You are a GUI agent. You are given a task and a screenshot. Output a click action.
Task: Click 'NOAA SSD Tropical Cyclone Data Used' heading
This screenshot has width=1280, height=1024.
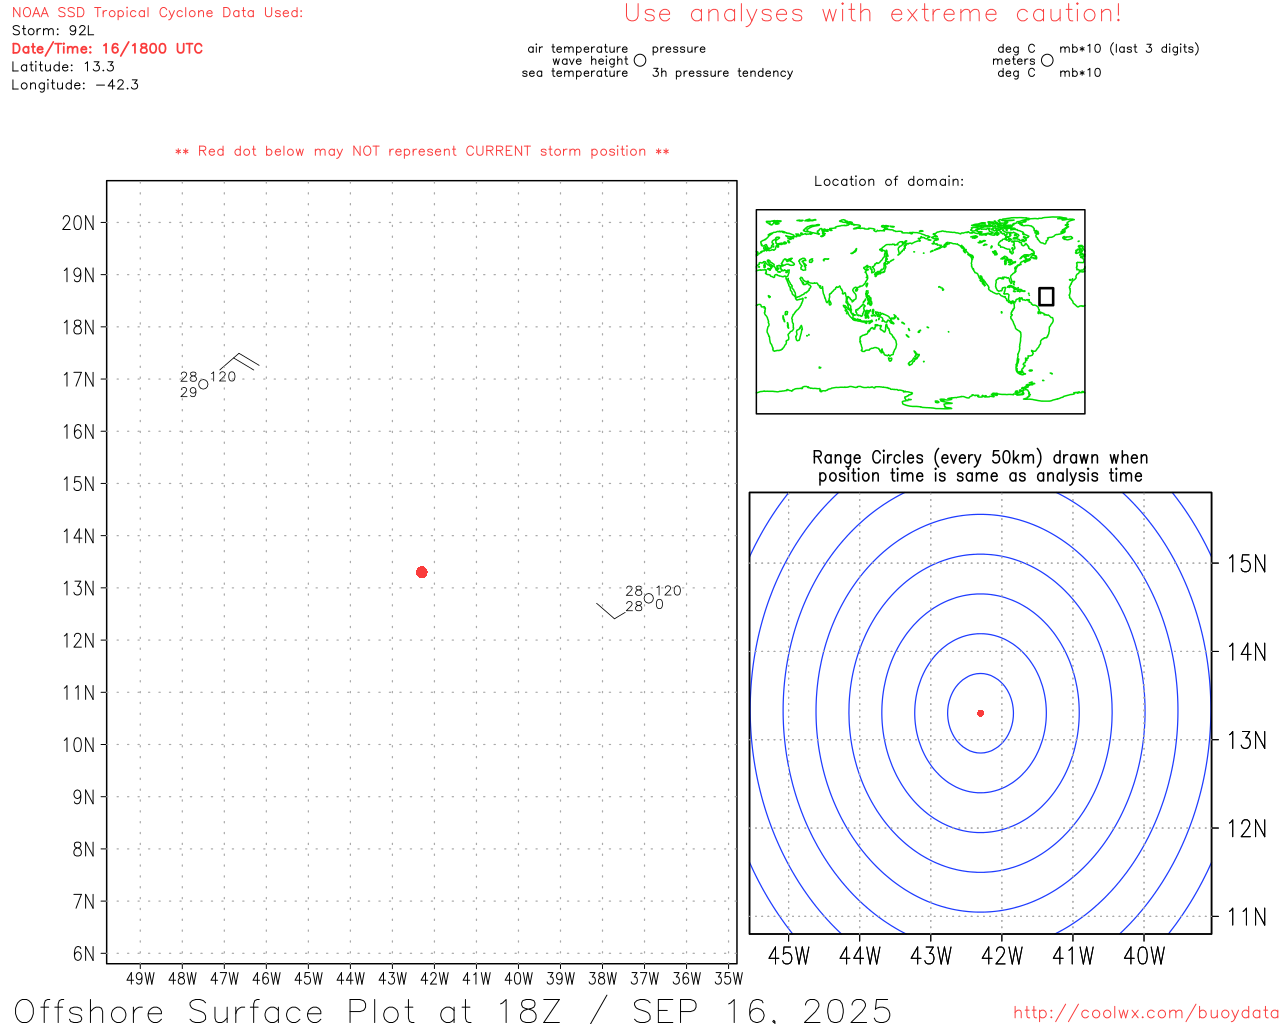point(157,13)
